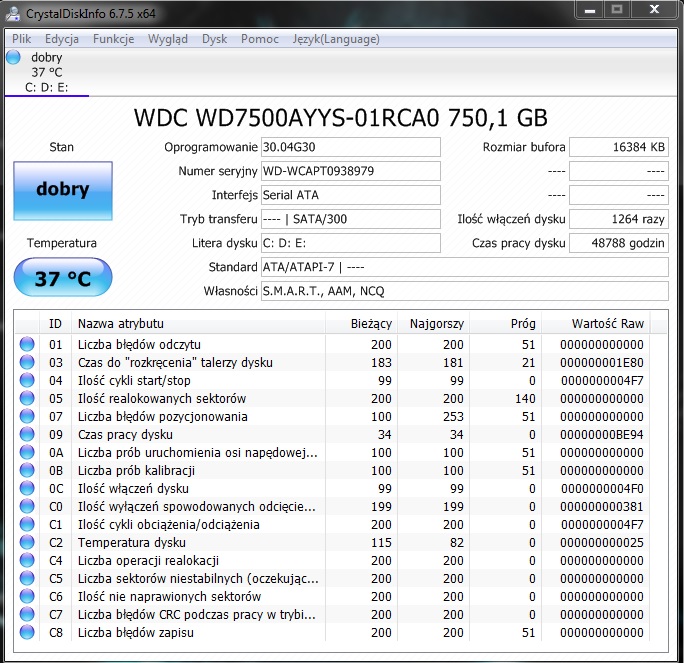Click the status icon for attribute 0C

tap(27, 488)
